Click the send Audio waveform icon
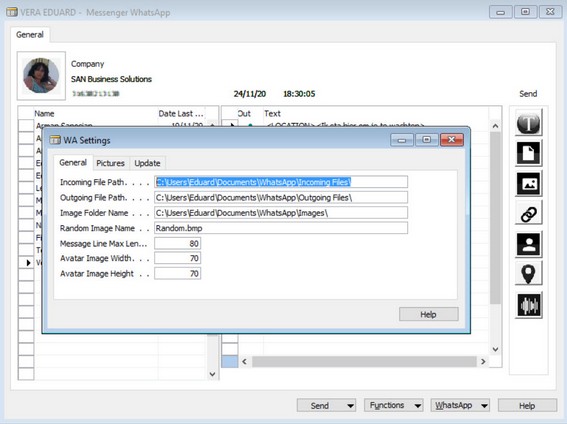The image size is (567, 424). (x=528, y=305)
